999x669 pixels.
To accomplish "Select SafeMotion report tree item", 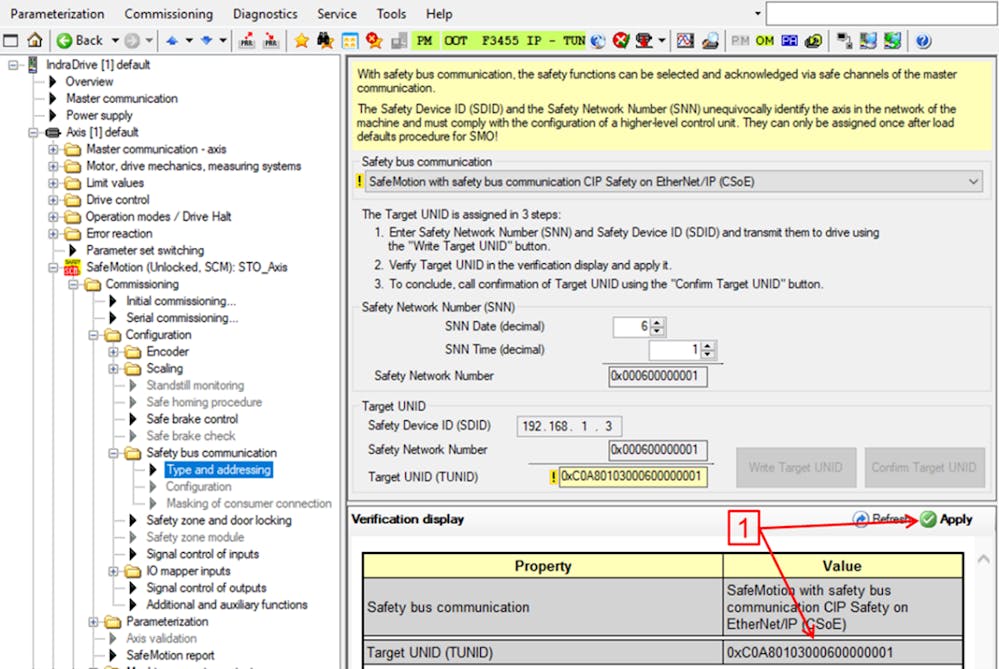I will 170,656.
